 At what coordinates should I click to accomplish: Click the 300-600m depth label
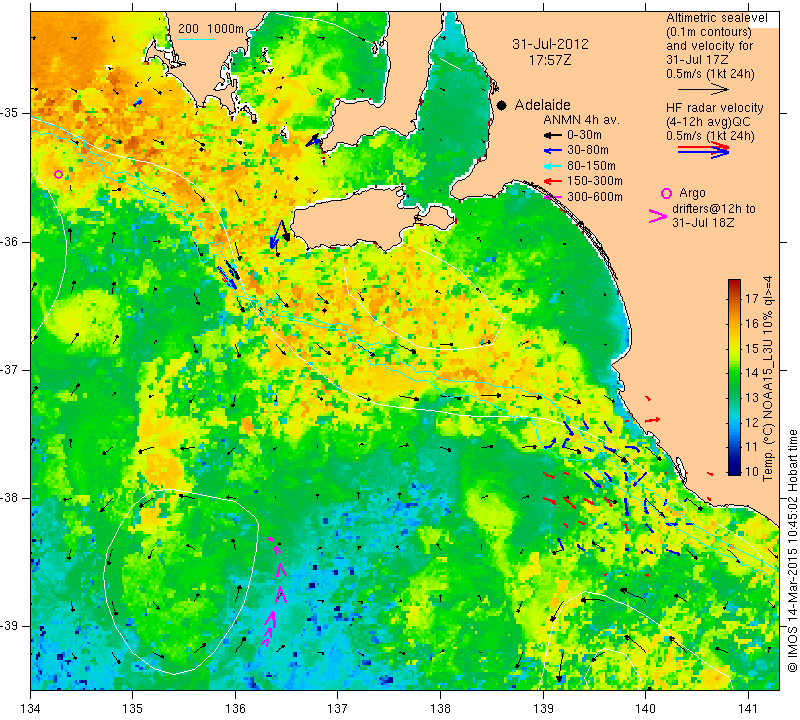click(x=595, y=197)
